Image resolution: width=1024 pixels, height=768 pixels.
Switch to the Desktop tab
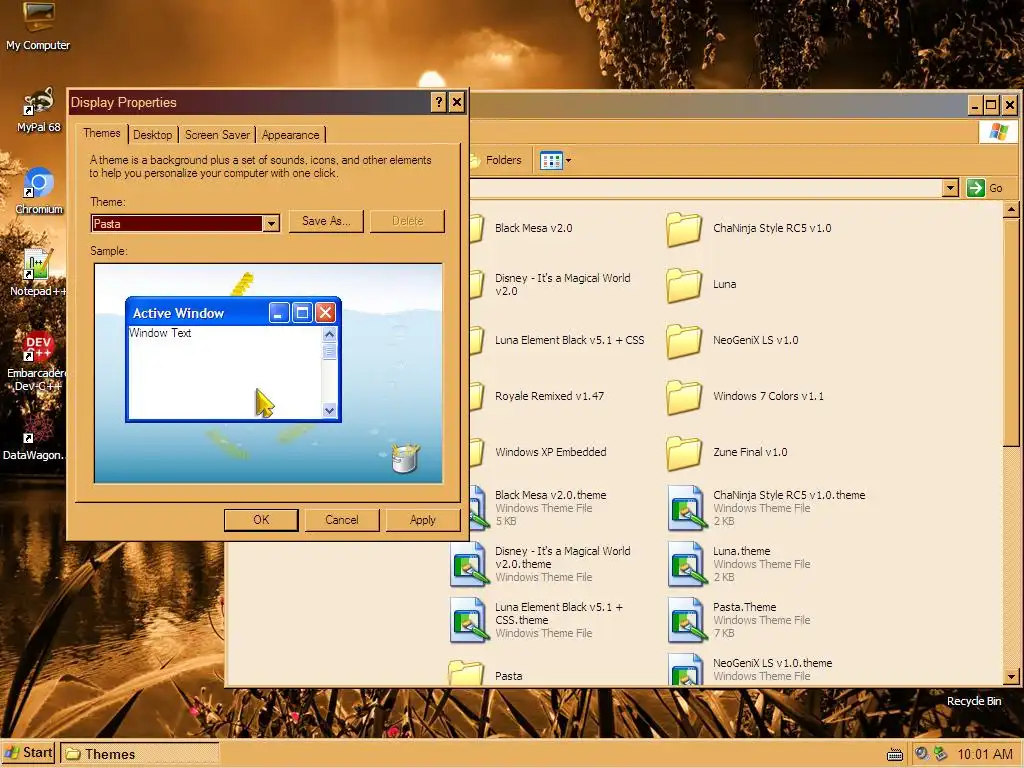pyautogui.click(x=152, y=135)
